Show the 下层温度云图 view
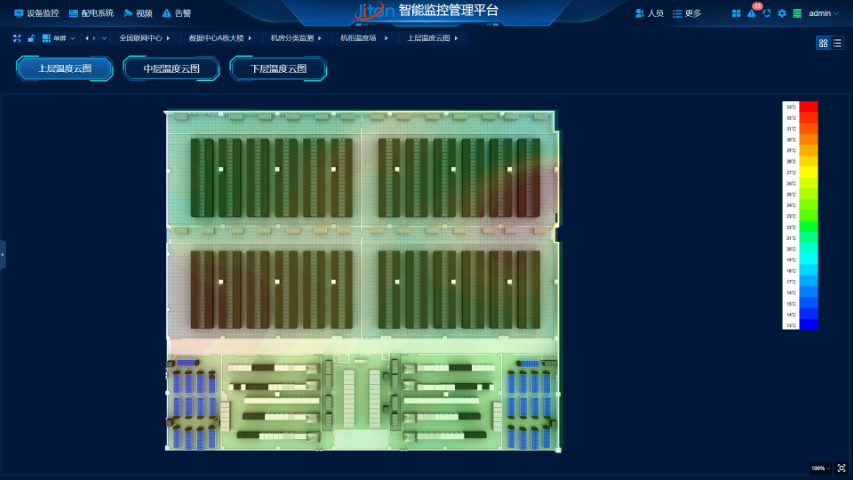 tap(278, 69)
